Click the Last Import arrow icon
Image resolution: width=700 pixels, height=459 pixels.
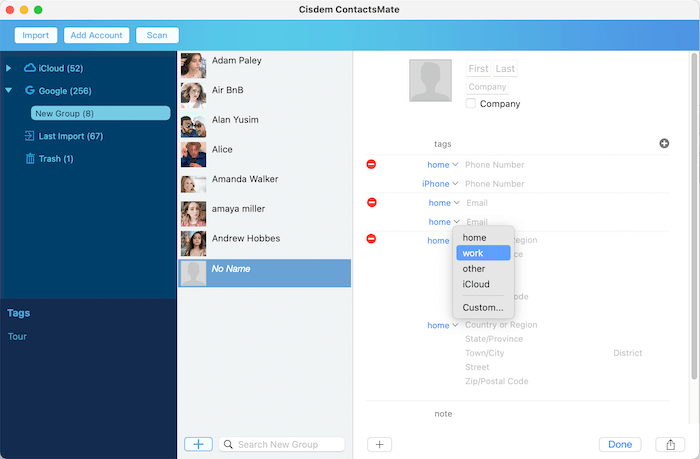[x=29, y=136]
